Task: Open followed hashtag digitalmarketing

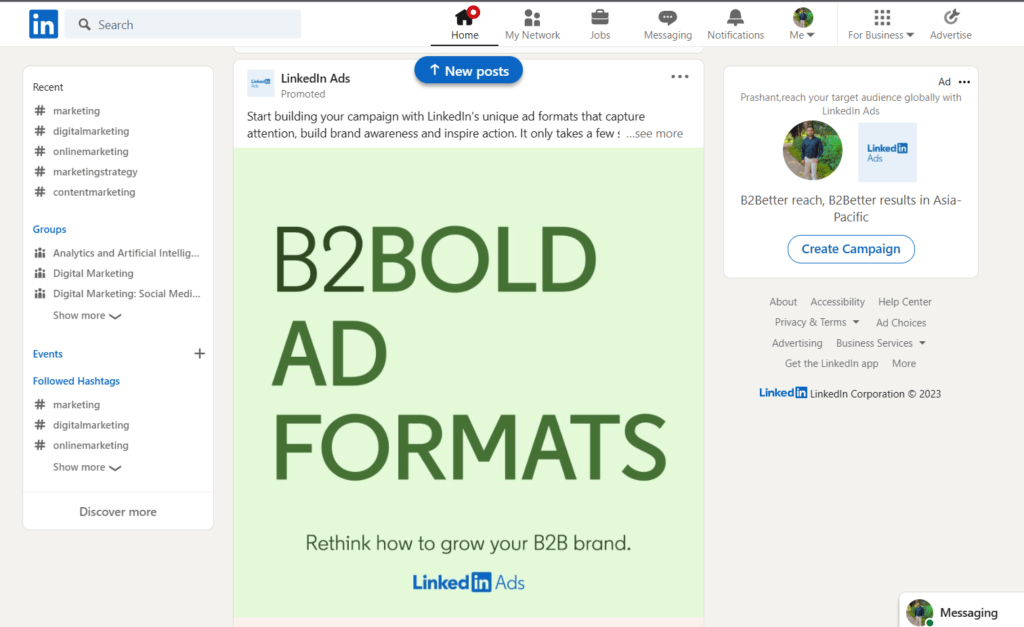Action: 91,425
